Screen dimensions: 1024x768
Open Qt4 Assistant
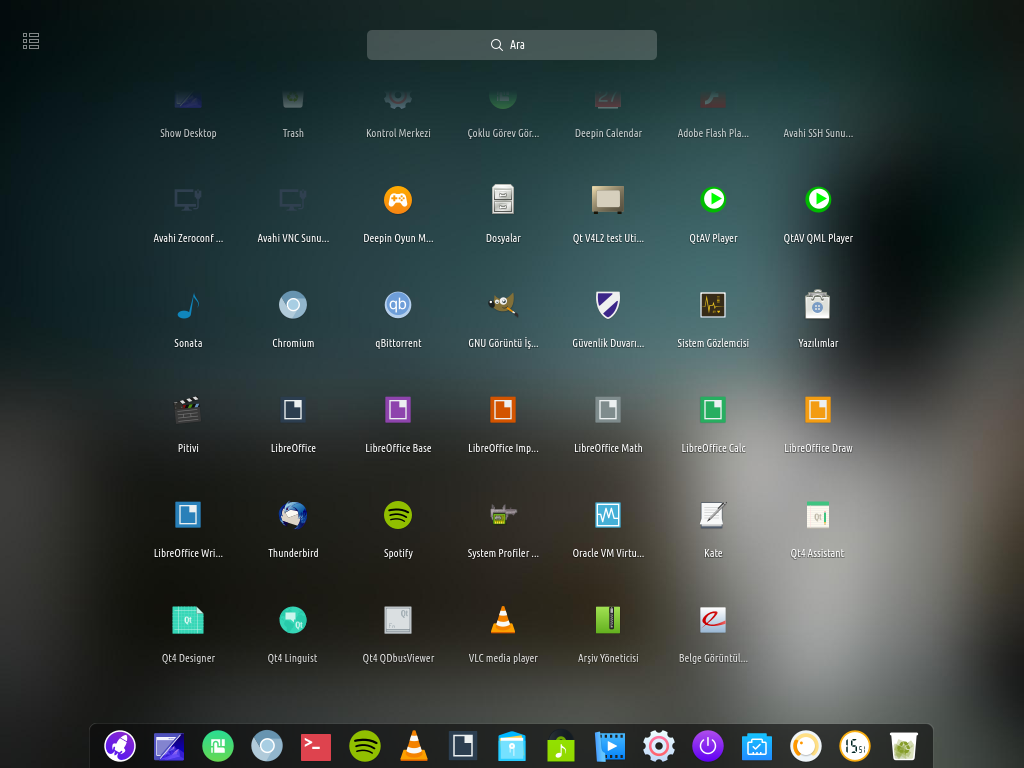pos(818,515)
